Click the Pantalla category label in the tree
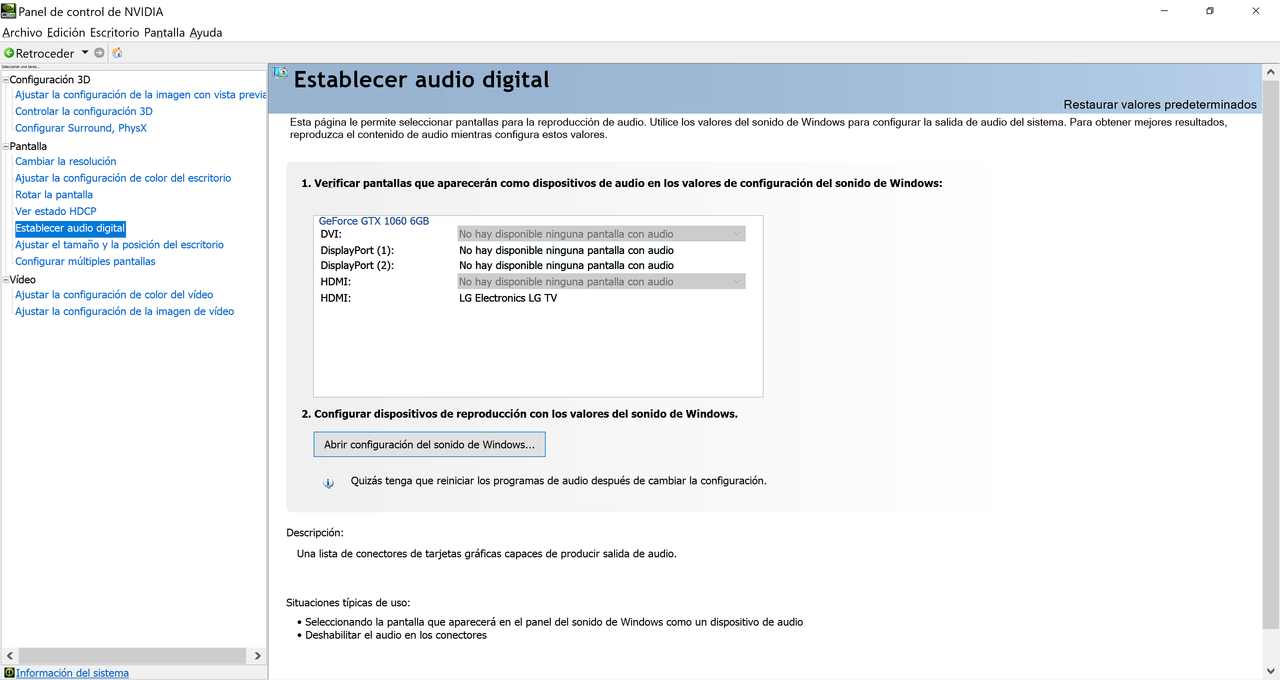Viewport: 1280px width, 680px height. coord(28,146)
